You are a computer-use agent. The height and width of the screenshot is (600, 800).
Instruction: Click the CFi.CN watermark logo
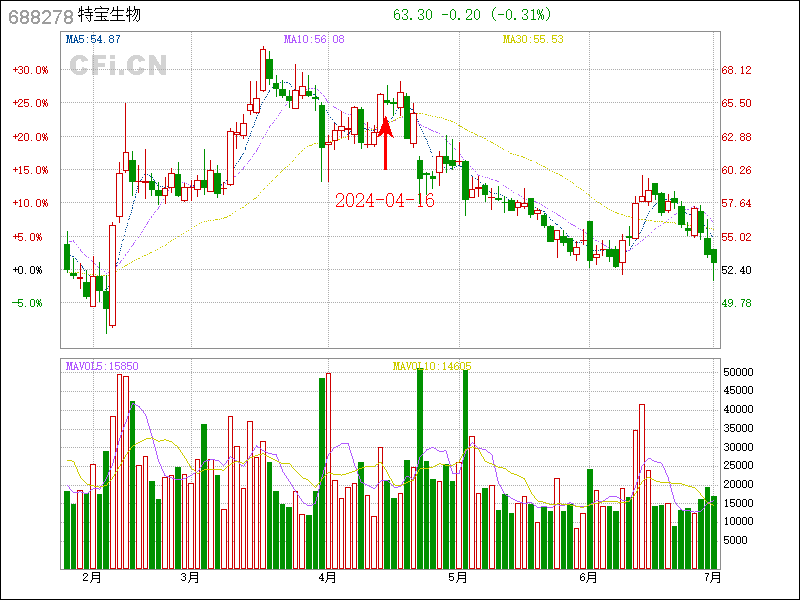tap(118, 65)
